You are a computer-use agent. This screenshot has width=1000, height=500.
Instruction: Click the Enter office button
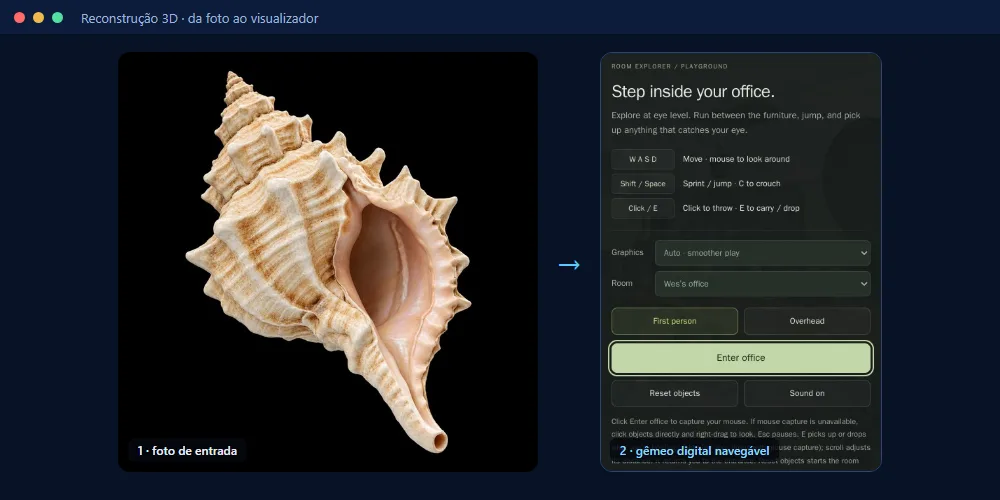pos(740,358)
